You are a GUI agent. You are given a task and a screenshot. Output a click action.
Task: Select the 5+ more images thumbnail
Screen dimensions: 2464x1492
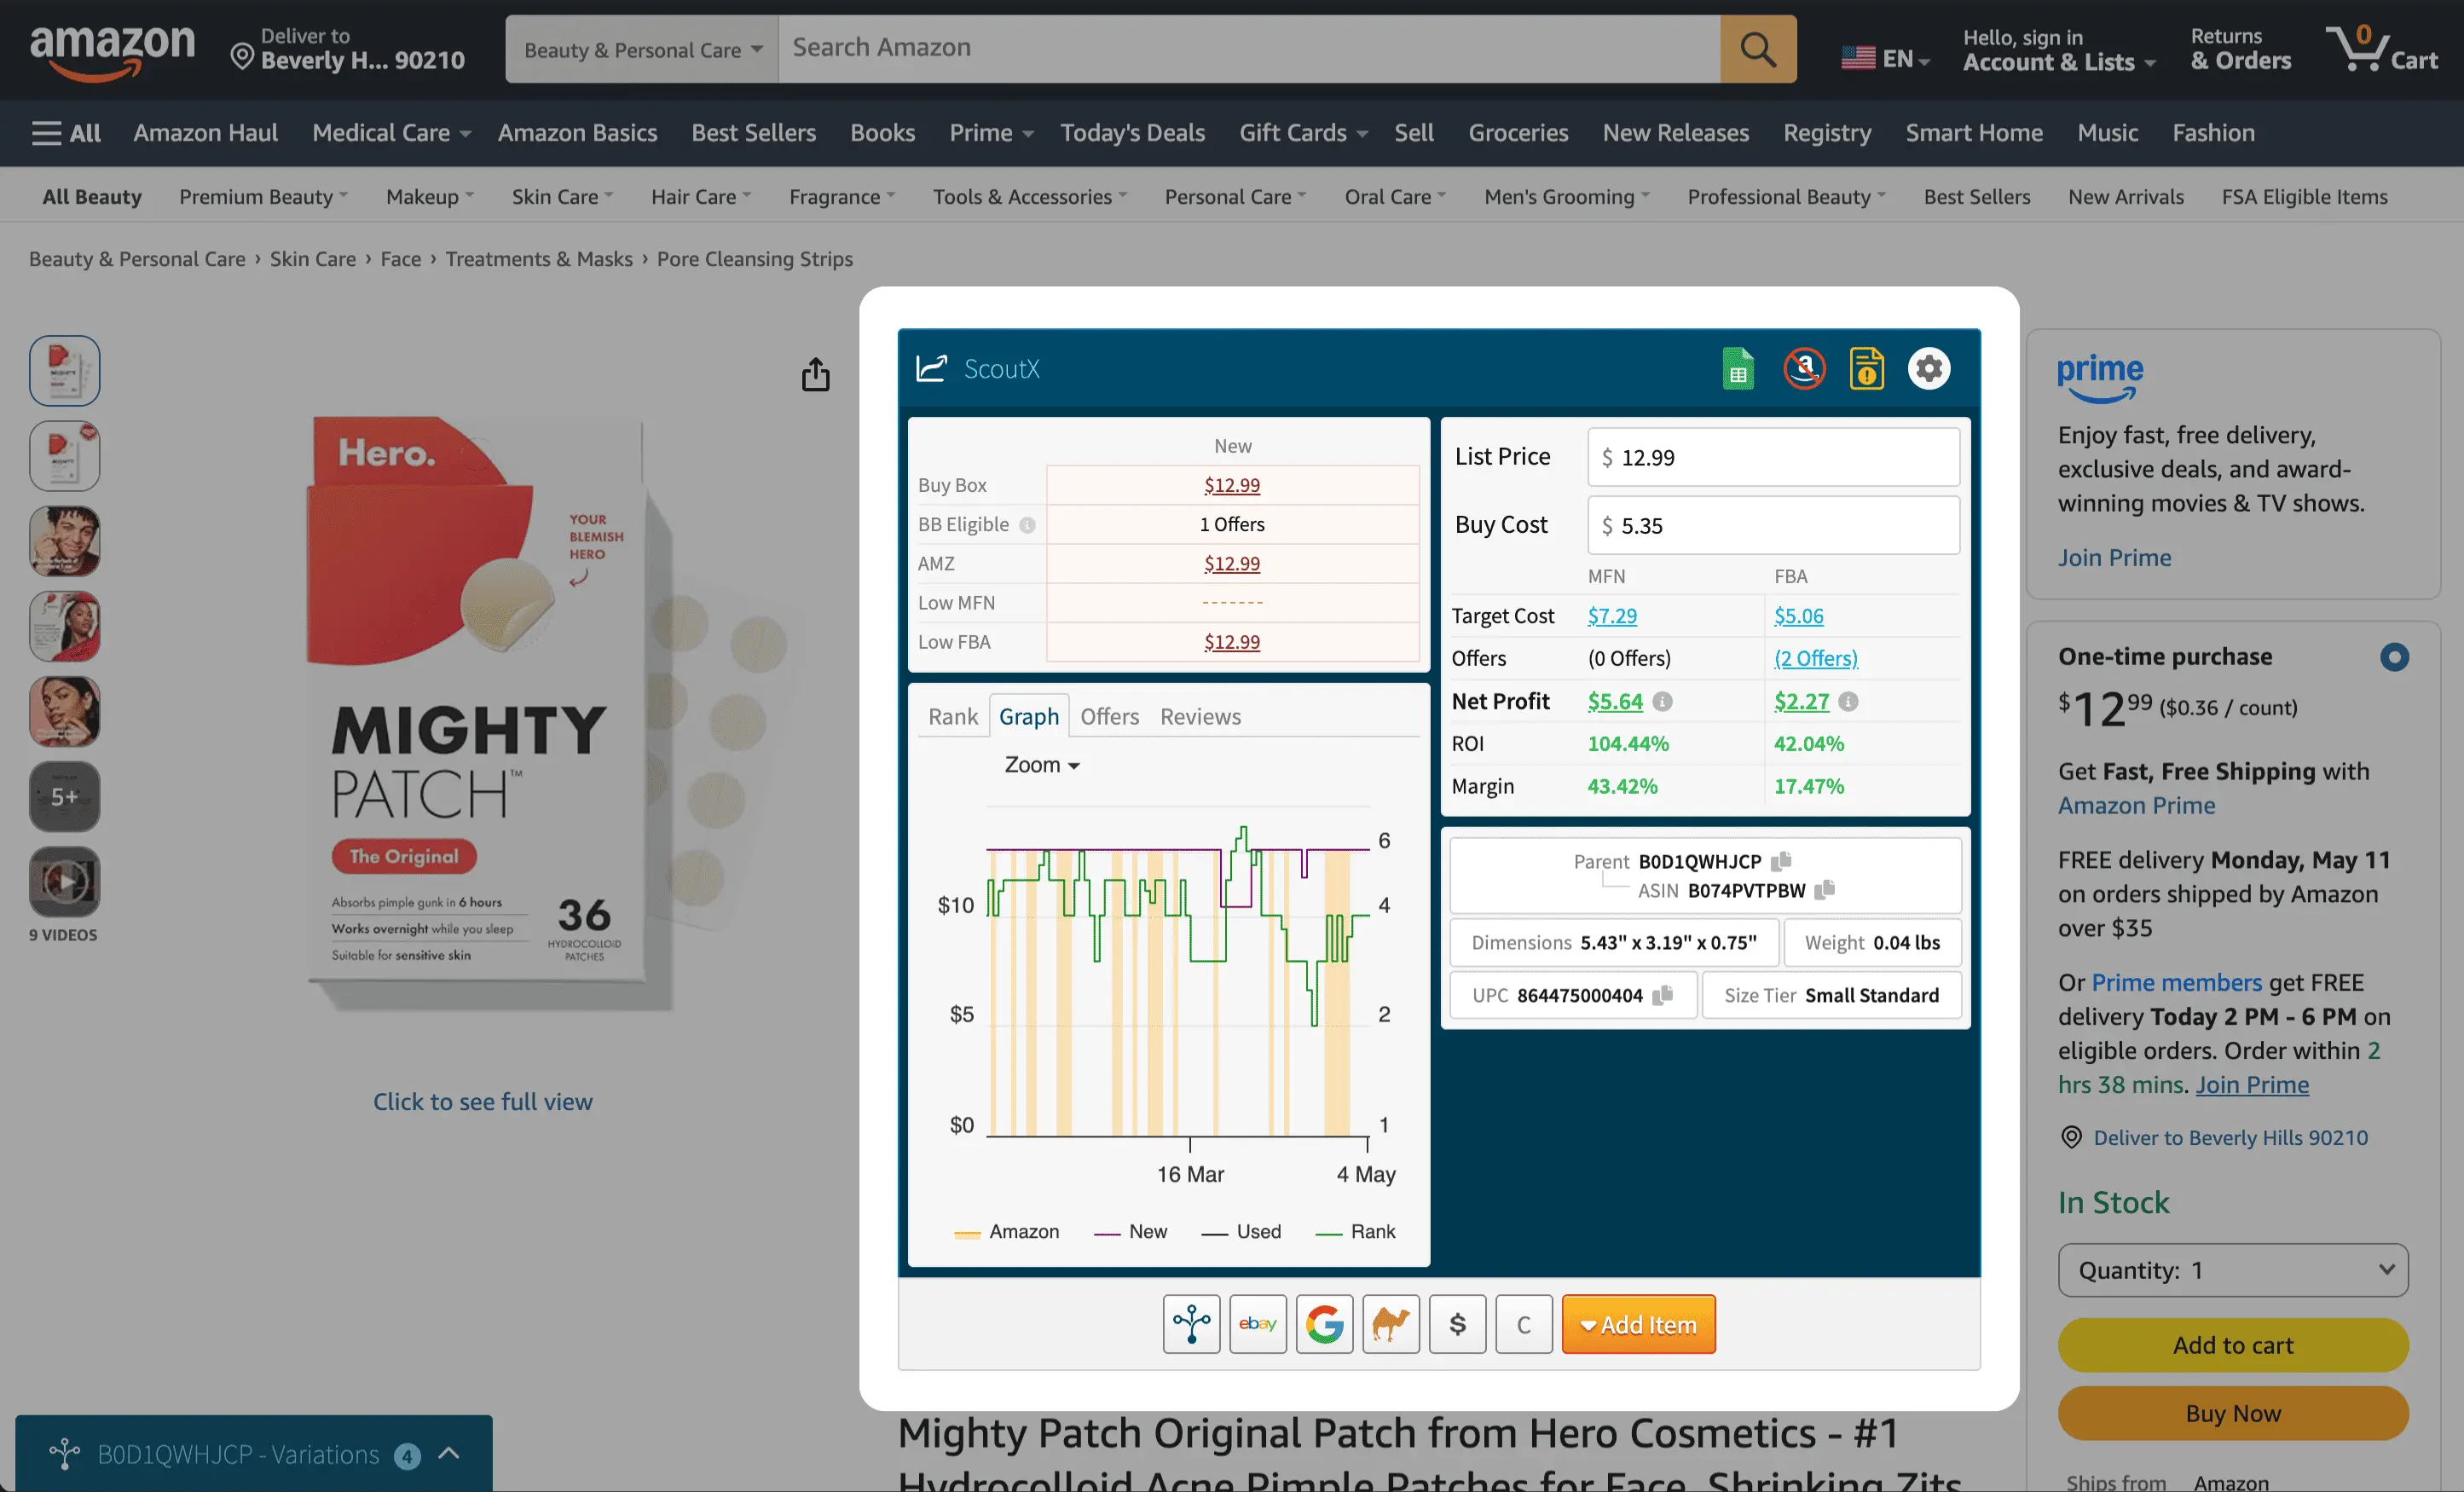point(65,797)
